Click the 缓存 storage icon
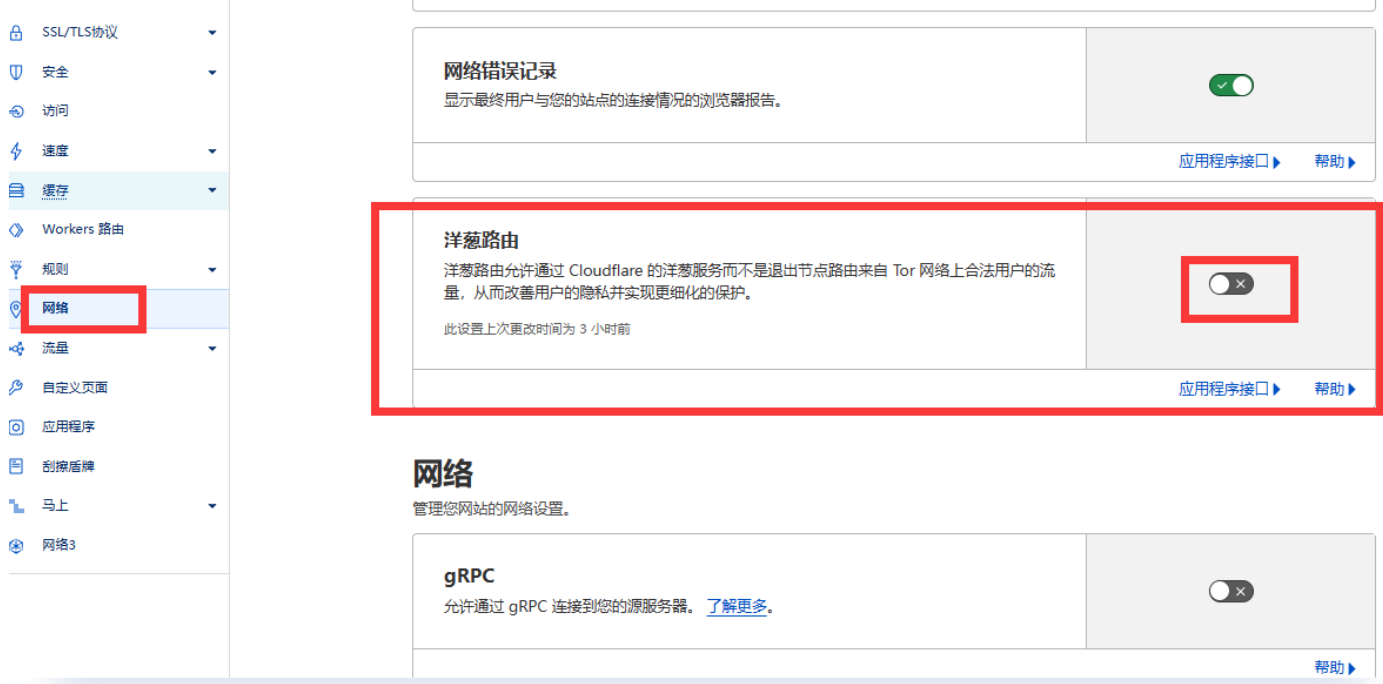 point(16,190)
